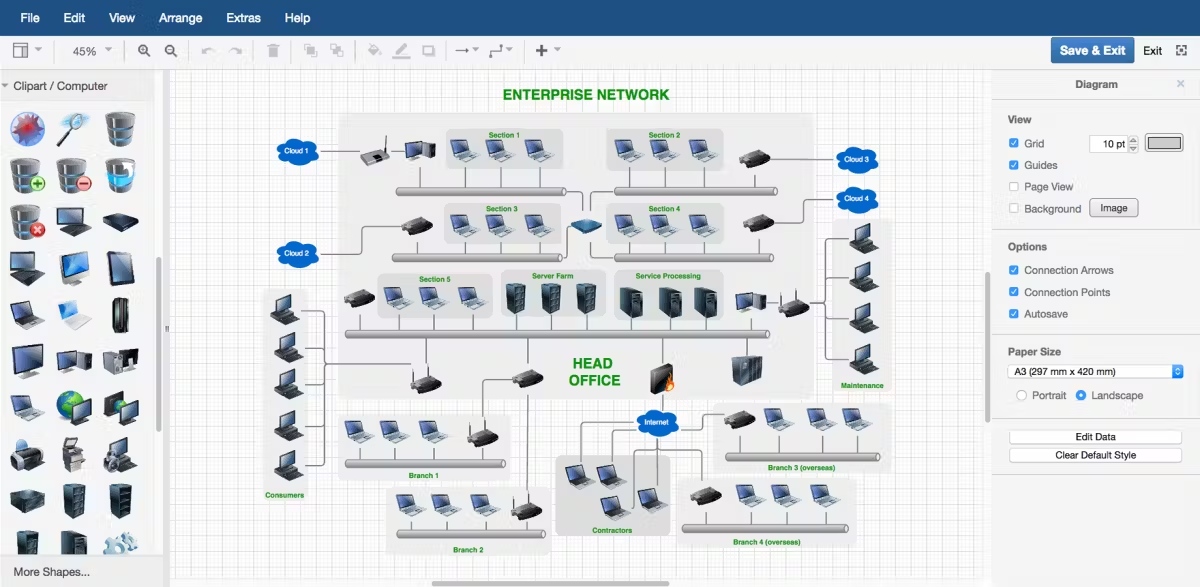1200x587 pixels.
Task: Open the Arrange menu
Action: 180,18
